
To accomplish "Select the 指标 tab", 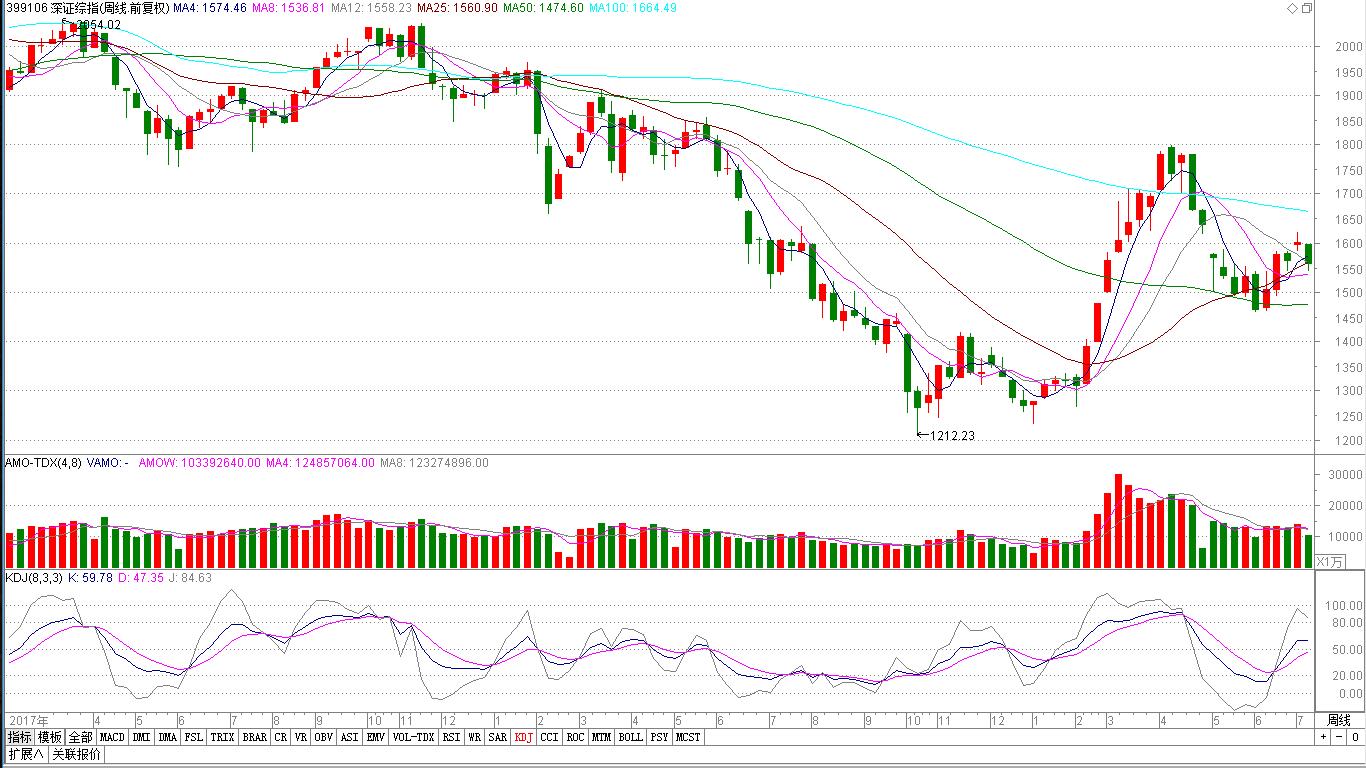I will pyautogui.click(x=20, y=737).
